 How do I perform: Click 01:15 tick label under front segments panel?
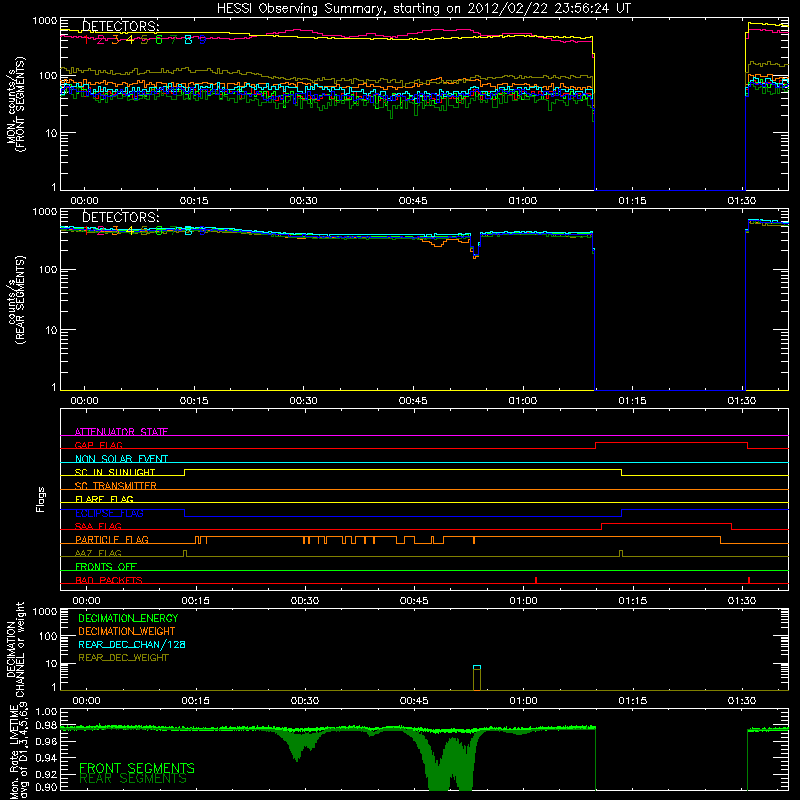point(632,201)
